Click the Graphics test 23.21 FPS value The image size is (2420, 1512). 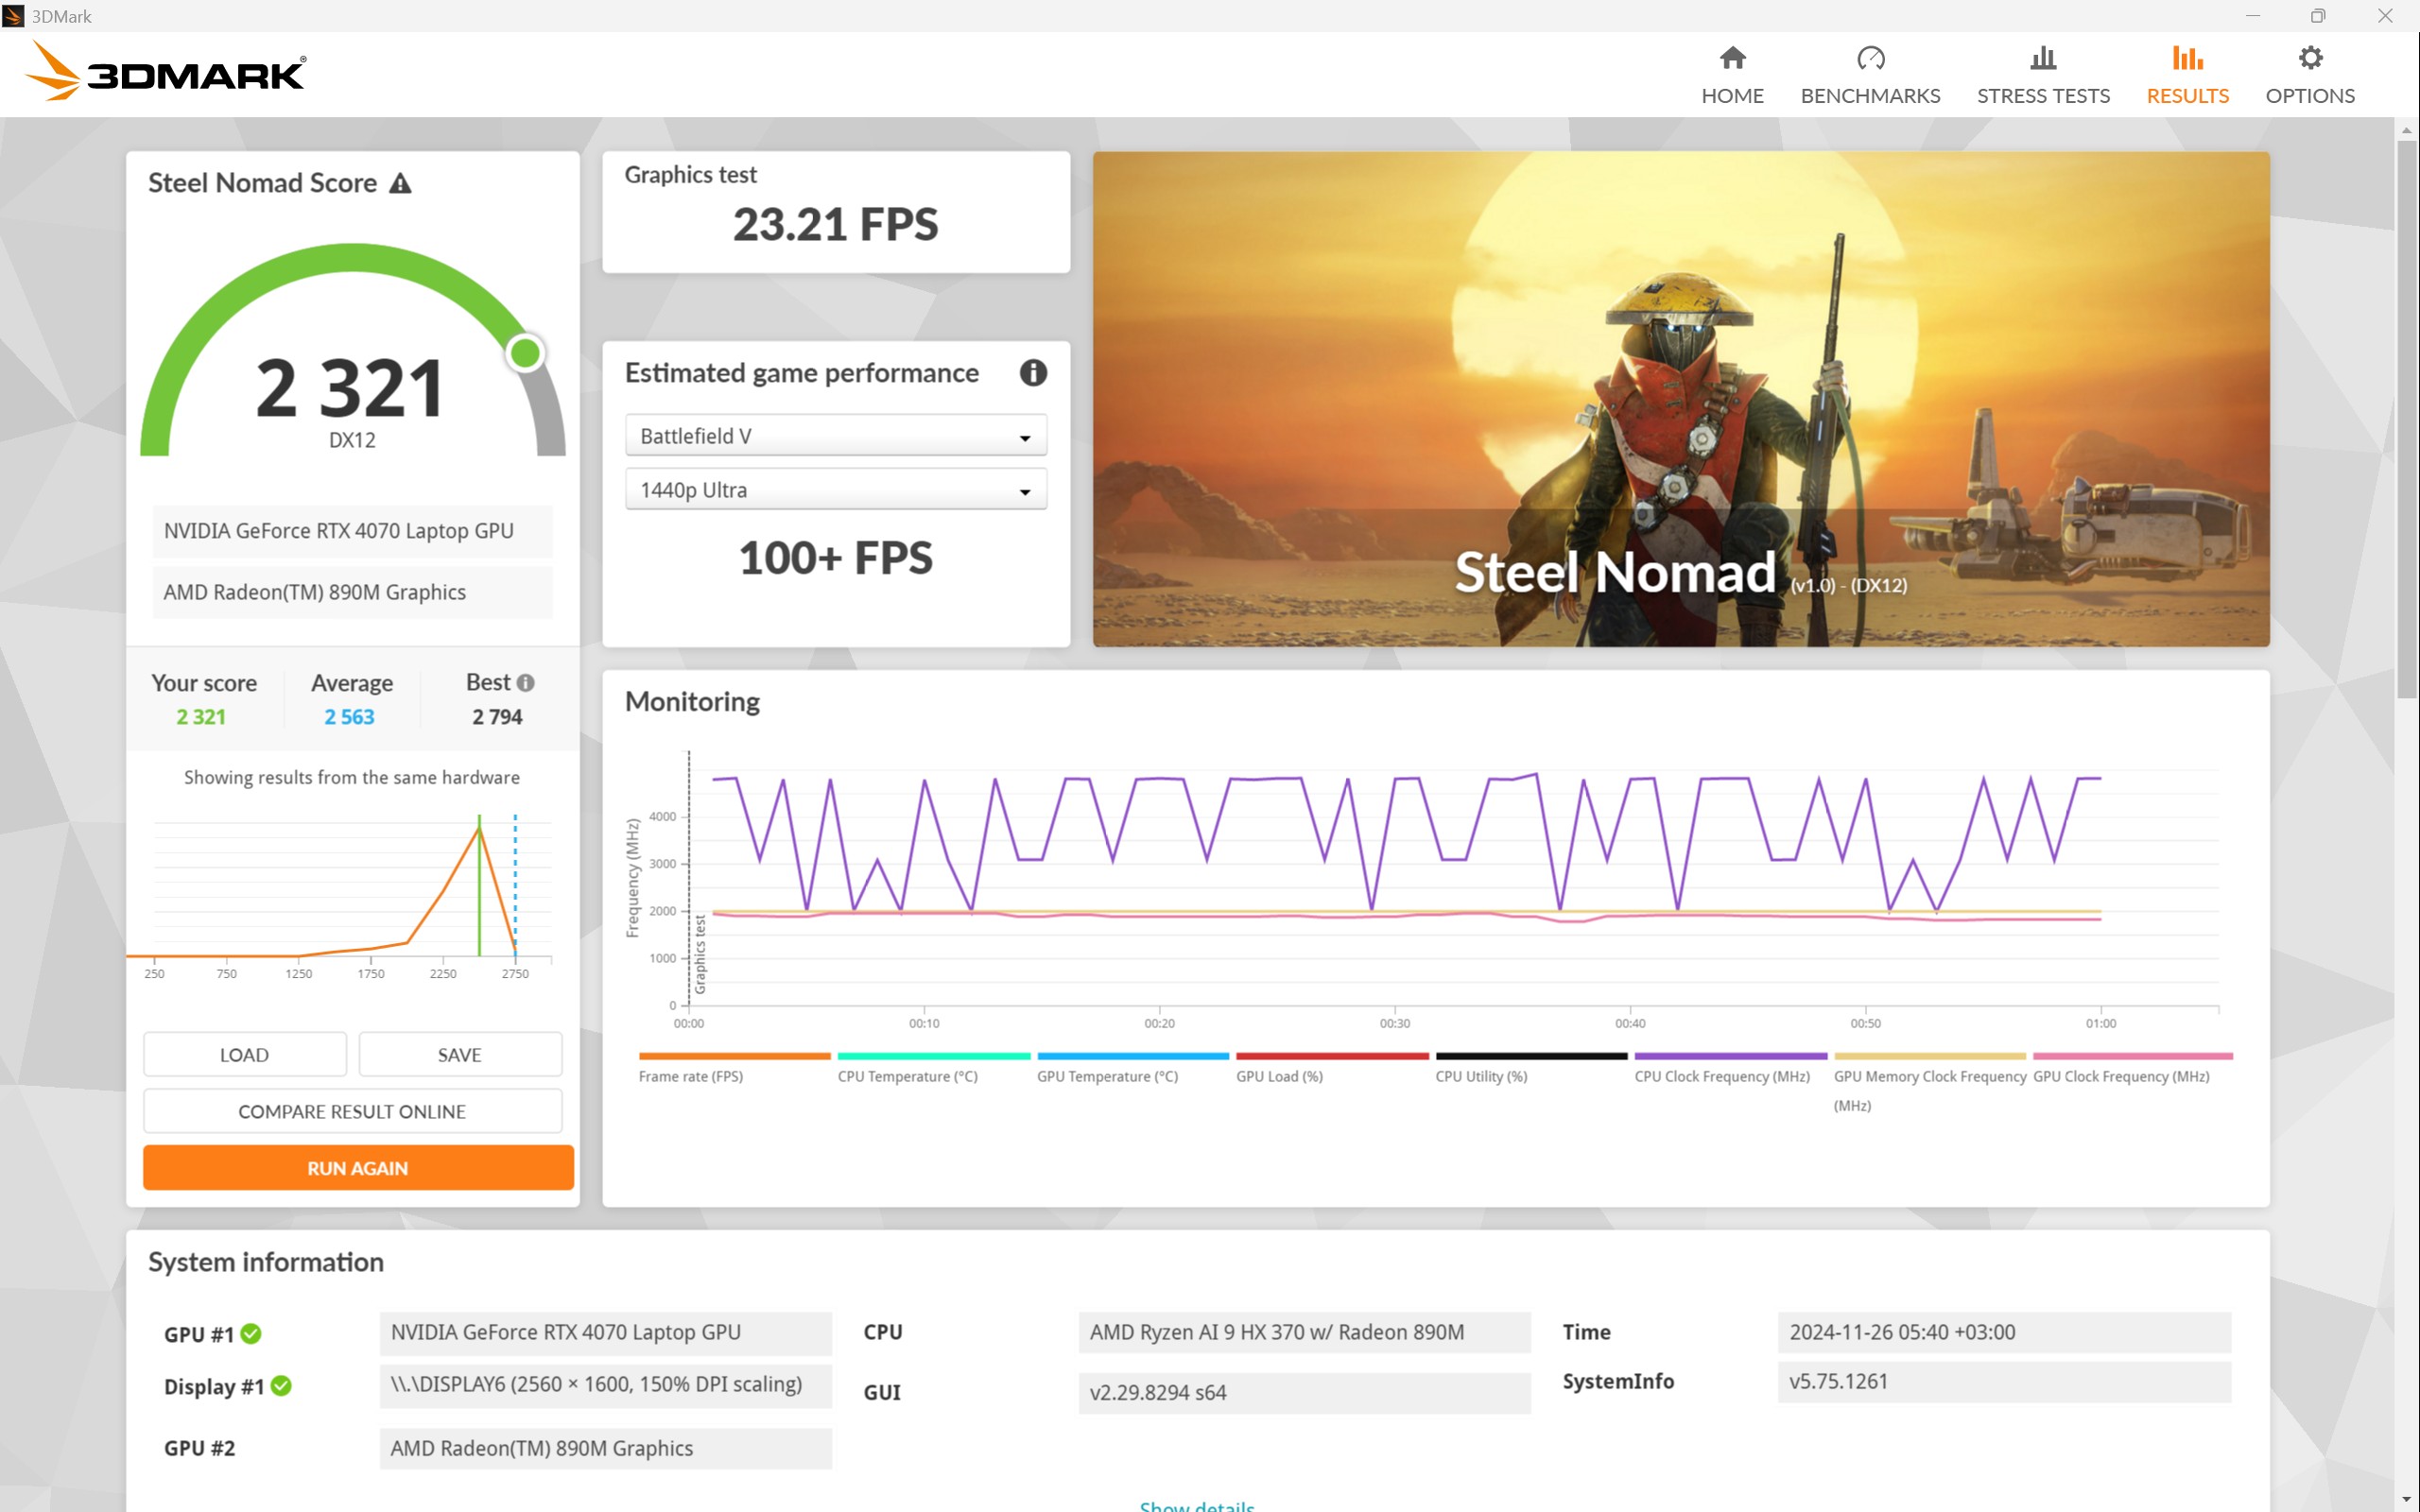[x=836, y=224]
